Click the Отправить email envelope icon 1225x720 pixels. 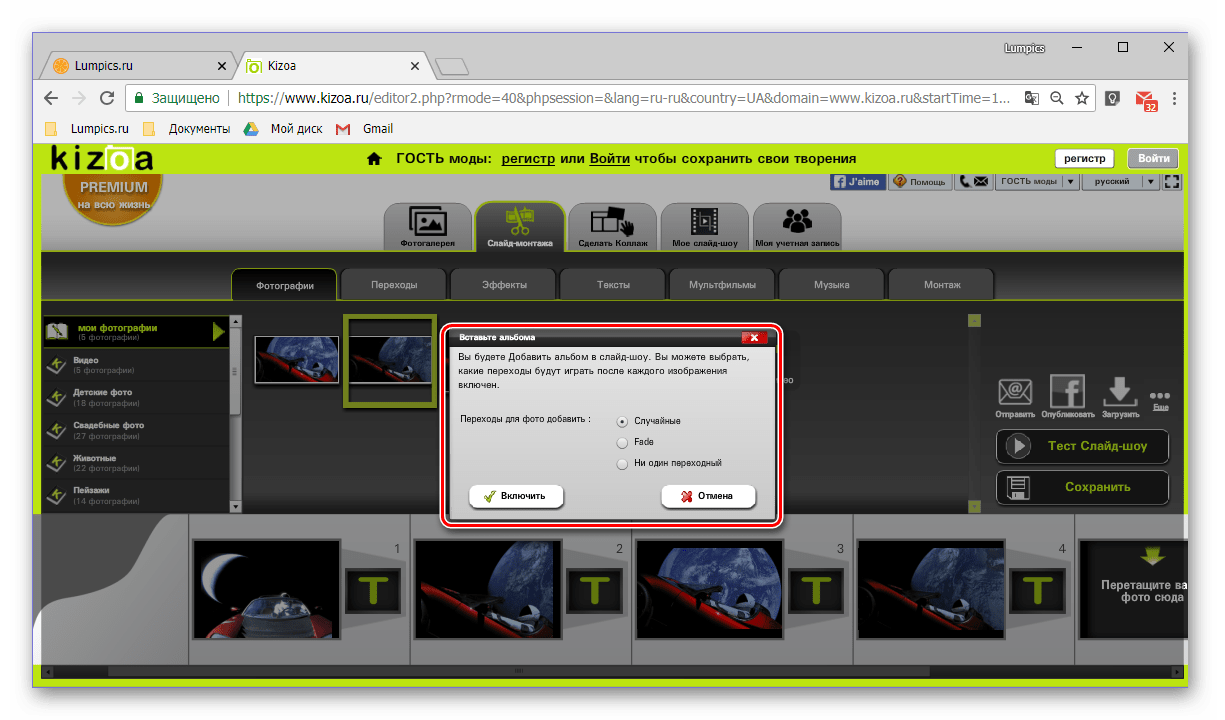[x=1015, y=391]
